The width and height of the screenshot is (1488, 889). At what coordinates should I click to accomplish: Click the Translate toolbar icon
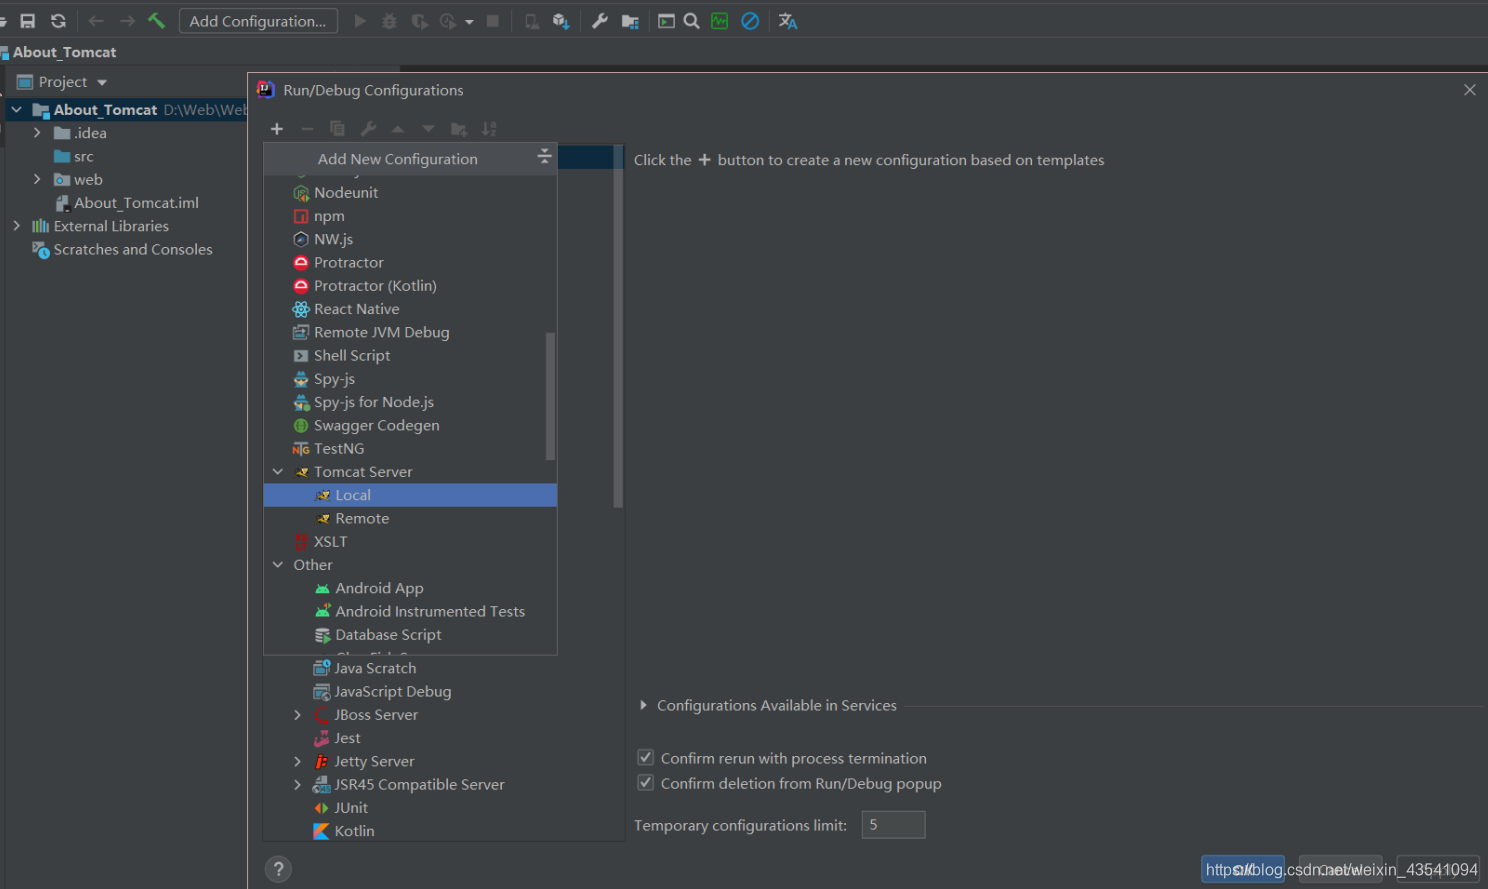point(788,21)
